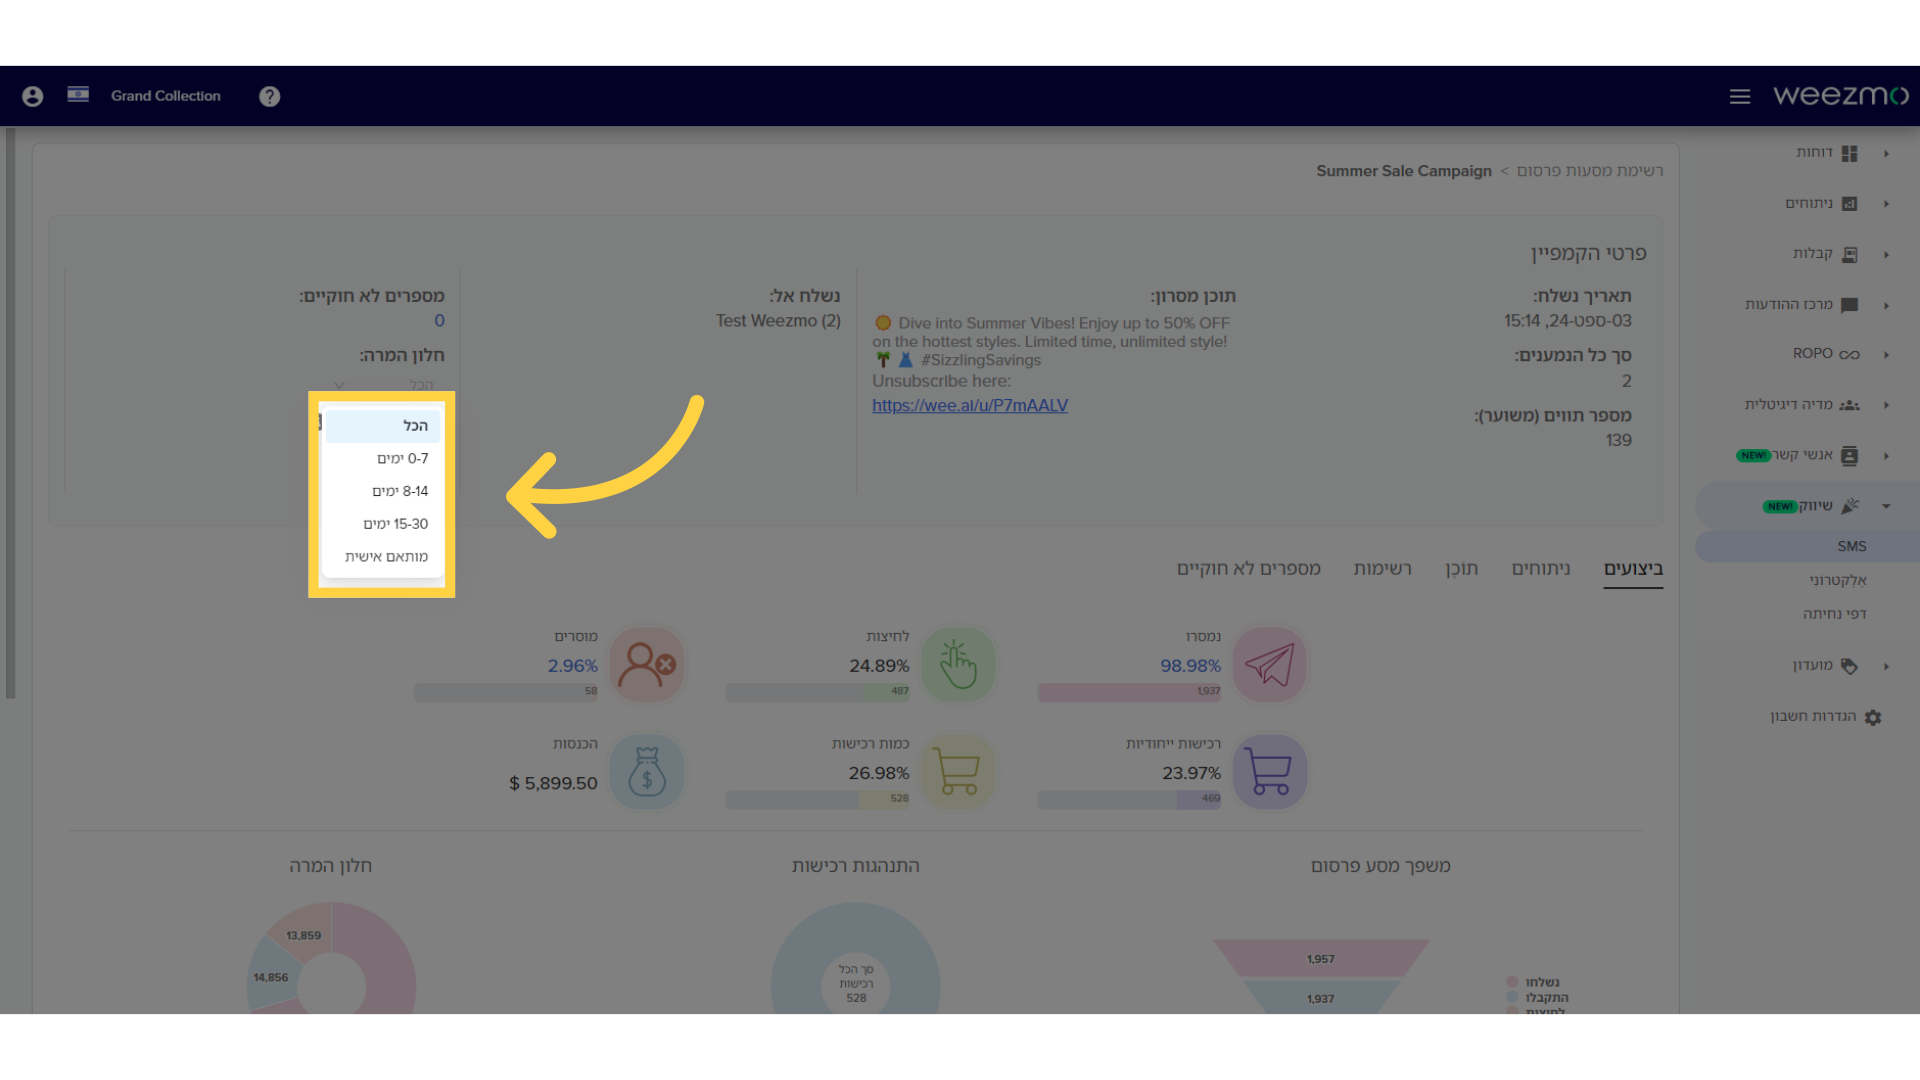Image resolution: width=1920 pixels, height=1080 pixels.
Task: Select the 8-14 ימים option
Action: click(x=383, y=491)
